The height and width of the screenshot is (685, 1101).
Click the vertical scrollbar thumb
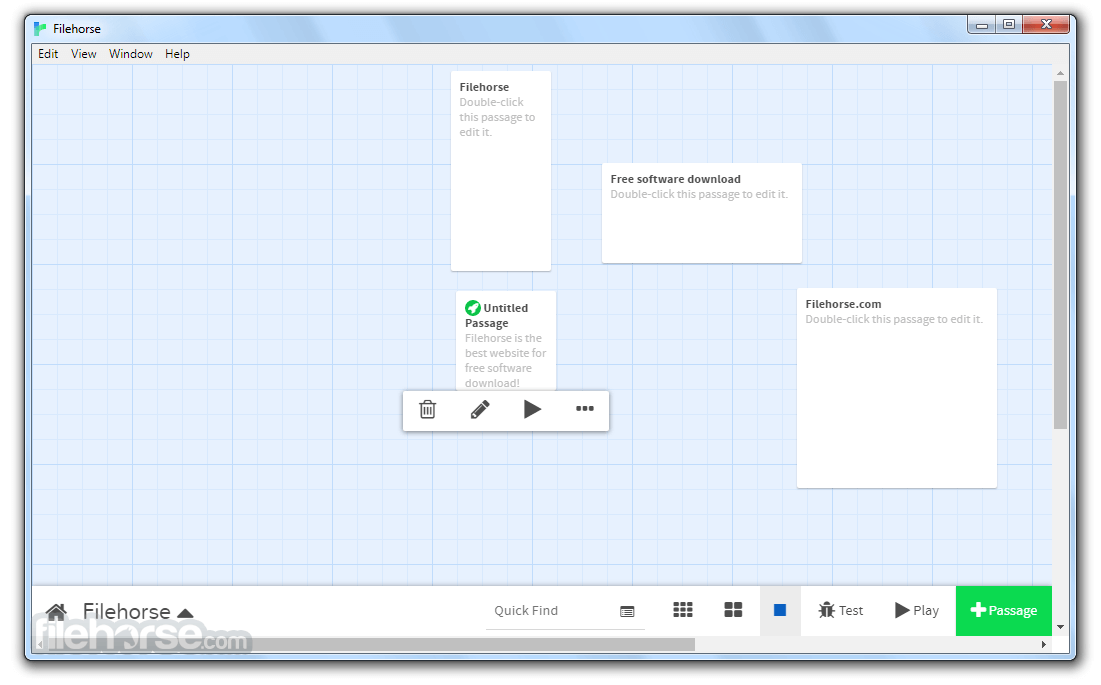(1060, 254)
